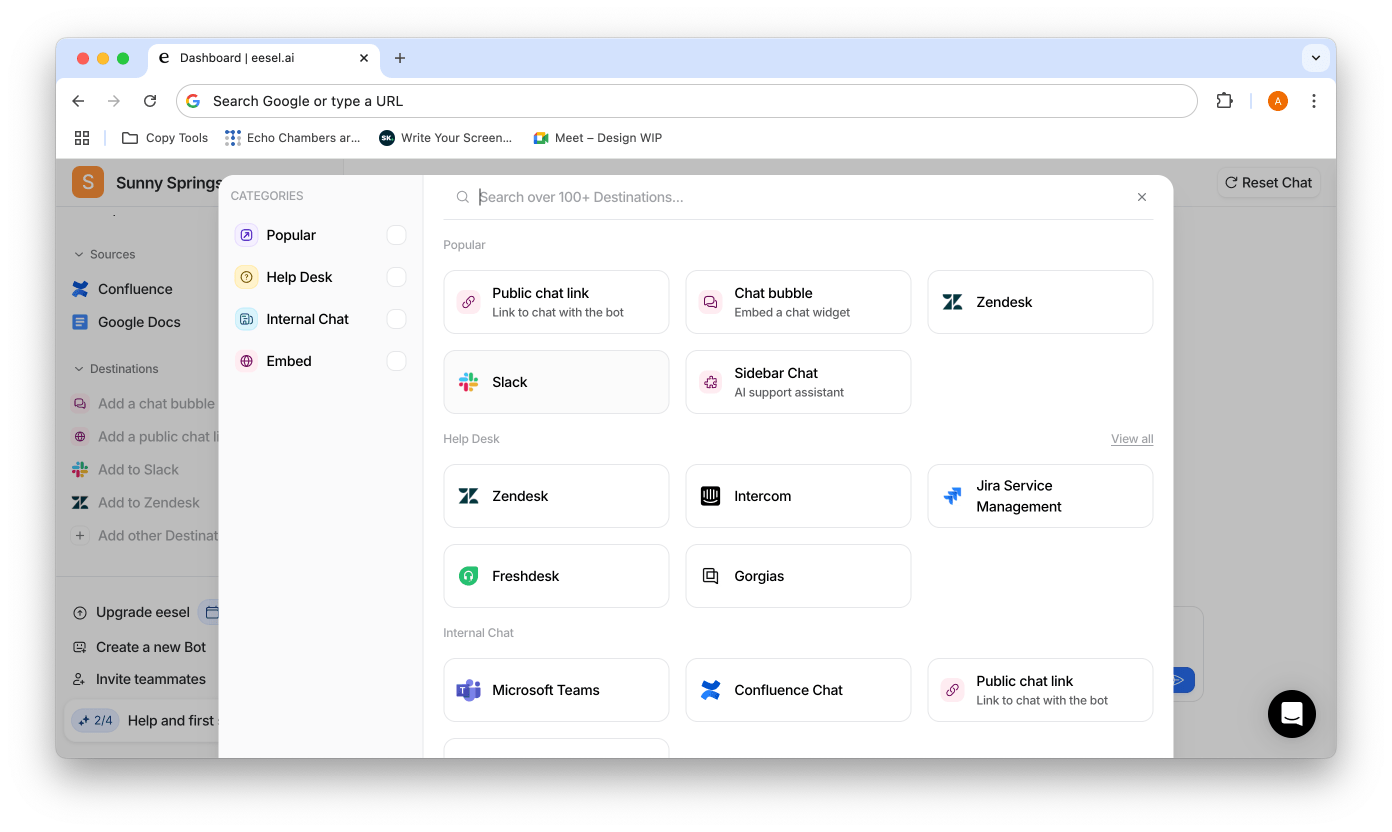The height and width of the screenshot is (832, 1392).
Task: Close the destinations dialog with the X
Action: tap(1142, 197)
